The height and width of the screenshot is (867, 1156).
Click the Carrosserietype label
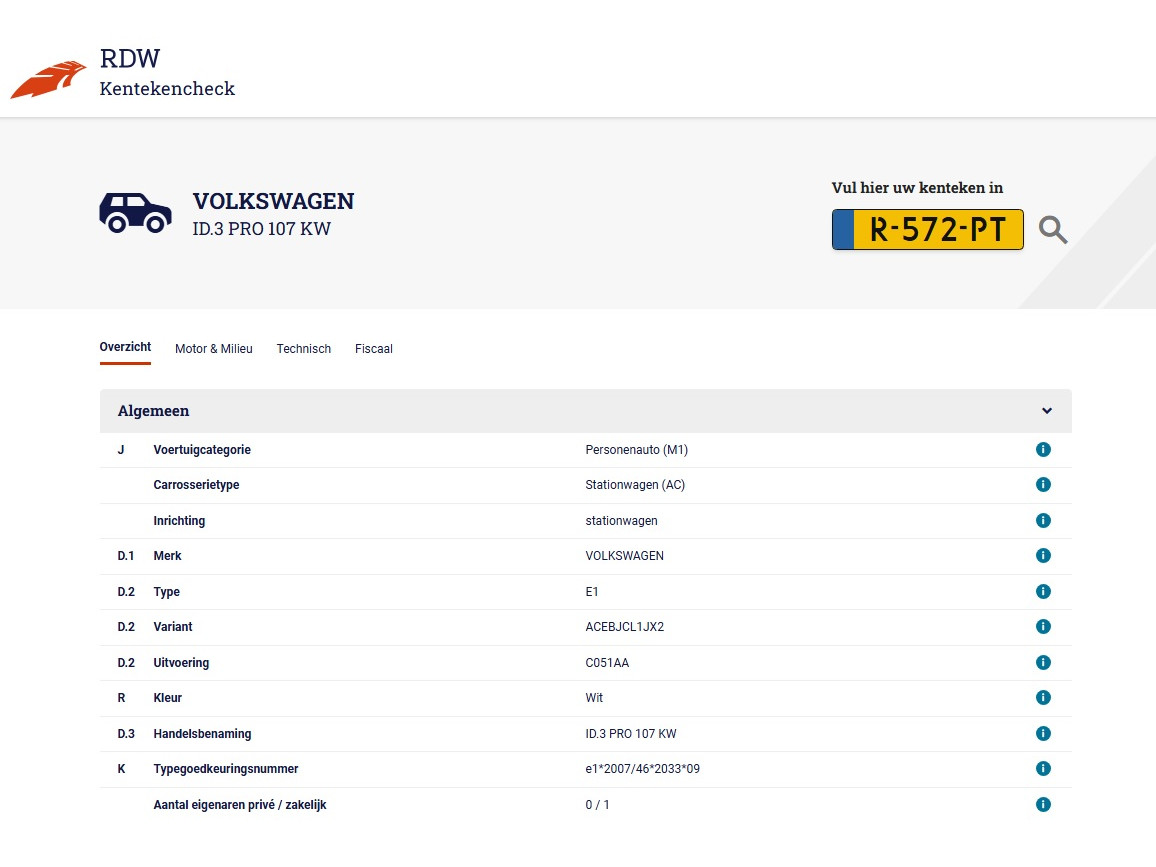coord(196,485)
